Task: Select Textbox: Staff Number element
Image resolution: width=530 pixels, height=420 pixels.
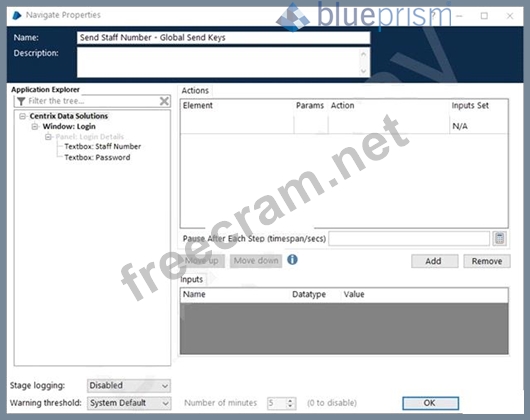Action: click(103, 147)
